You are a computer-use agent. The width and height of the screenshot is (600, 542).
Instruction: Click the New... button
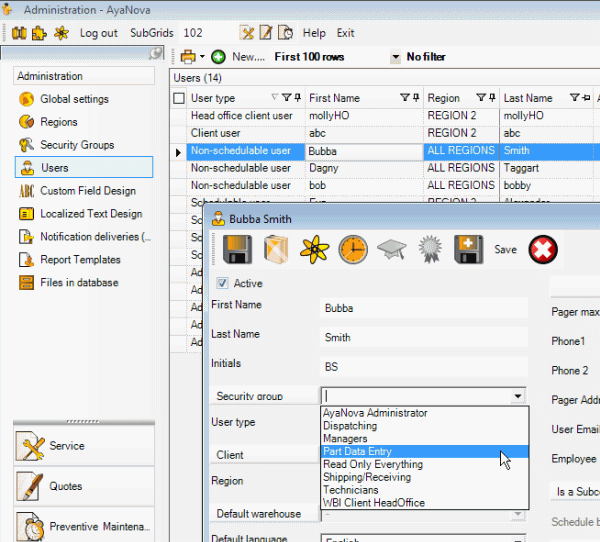[248, 57]
